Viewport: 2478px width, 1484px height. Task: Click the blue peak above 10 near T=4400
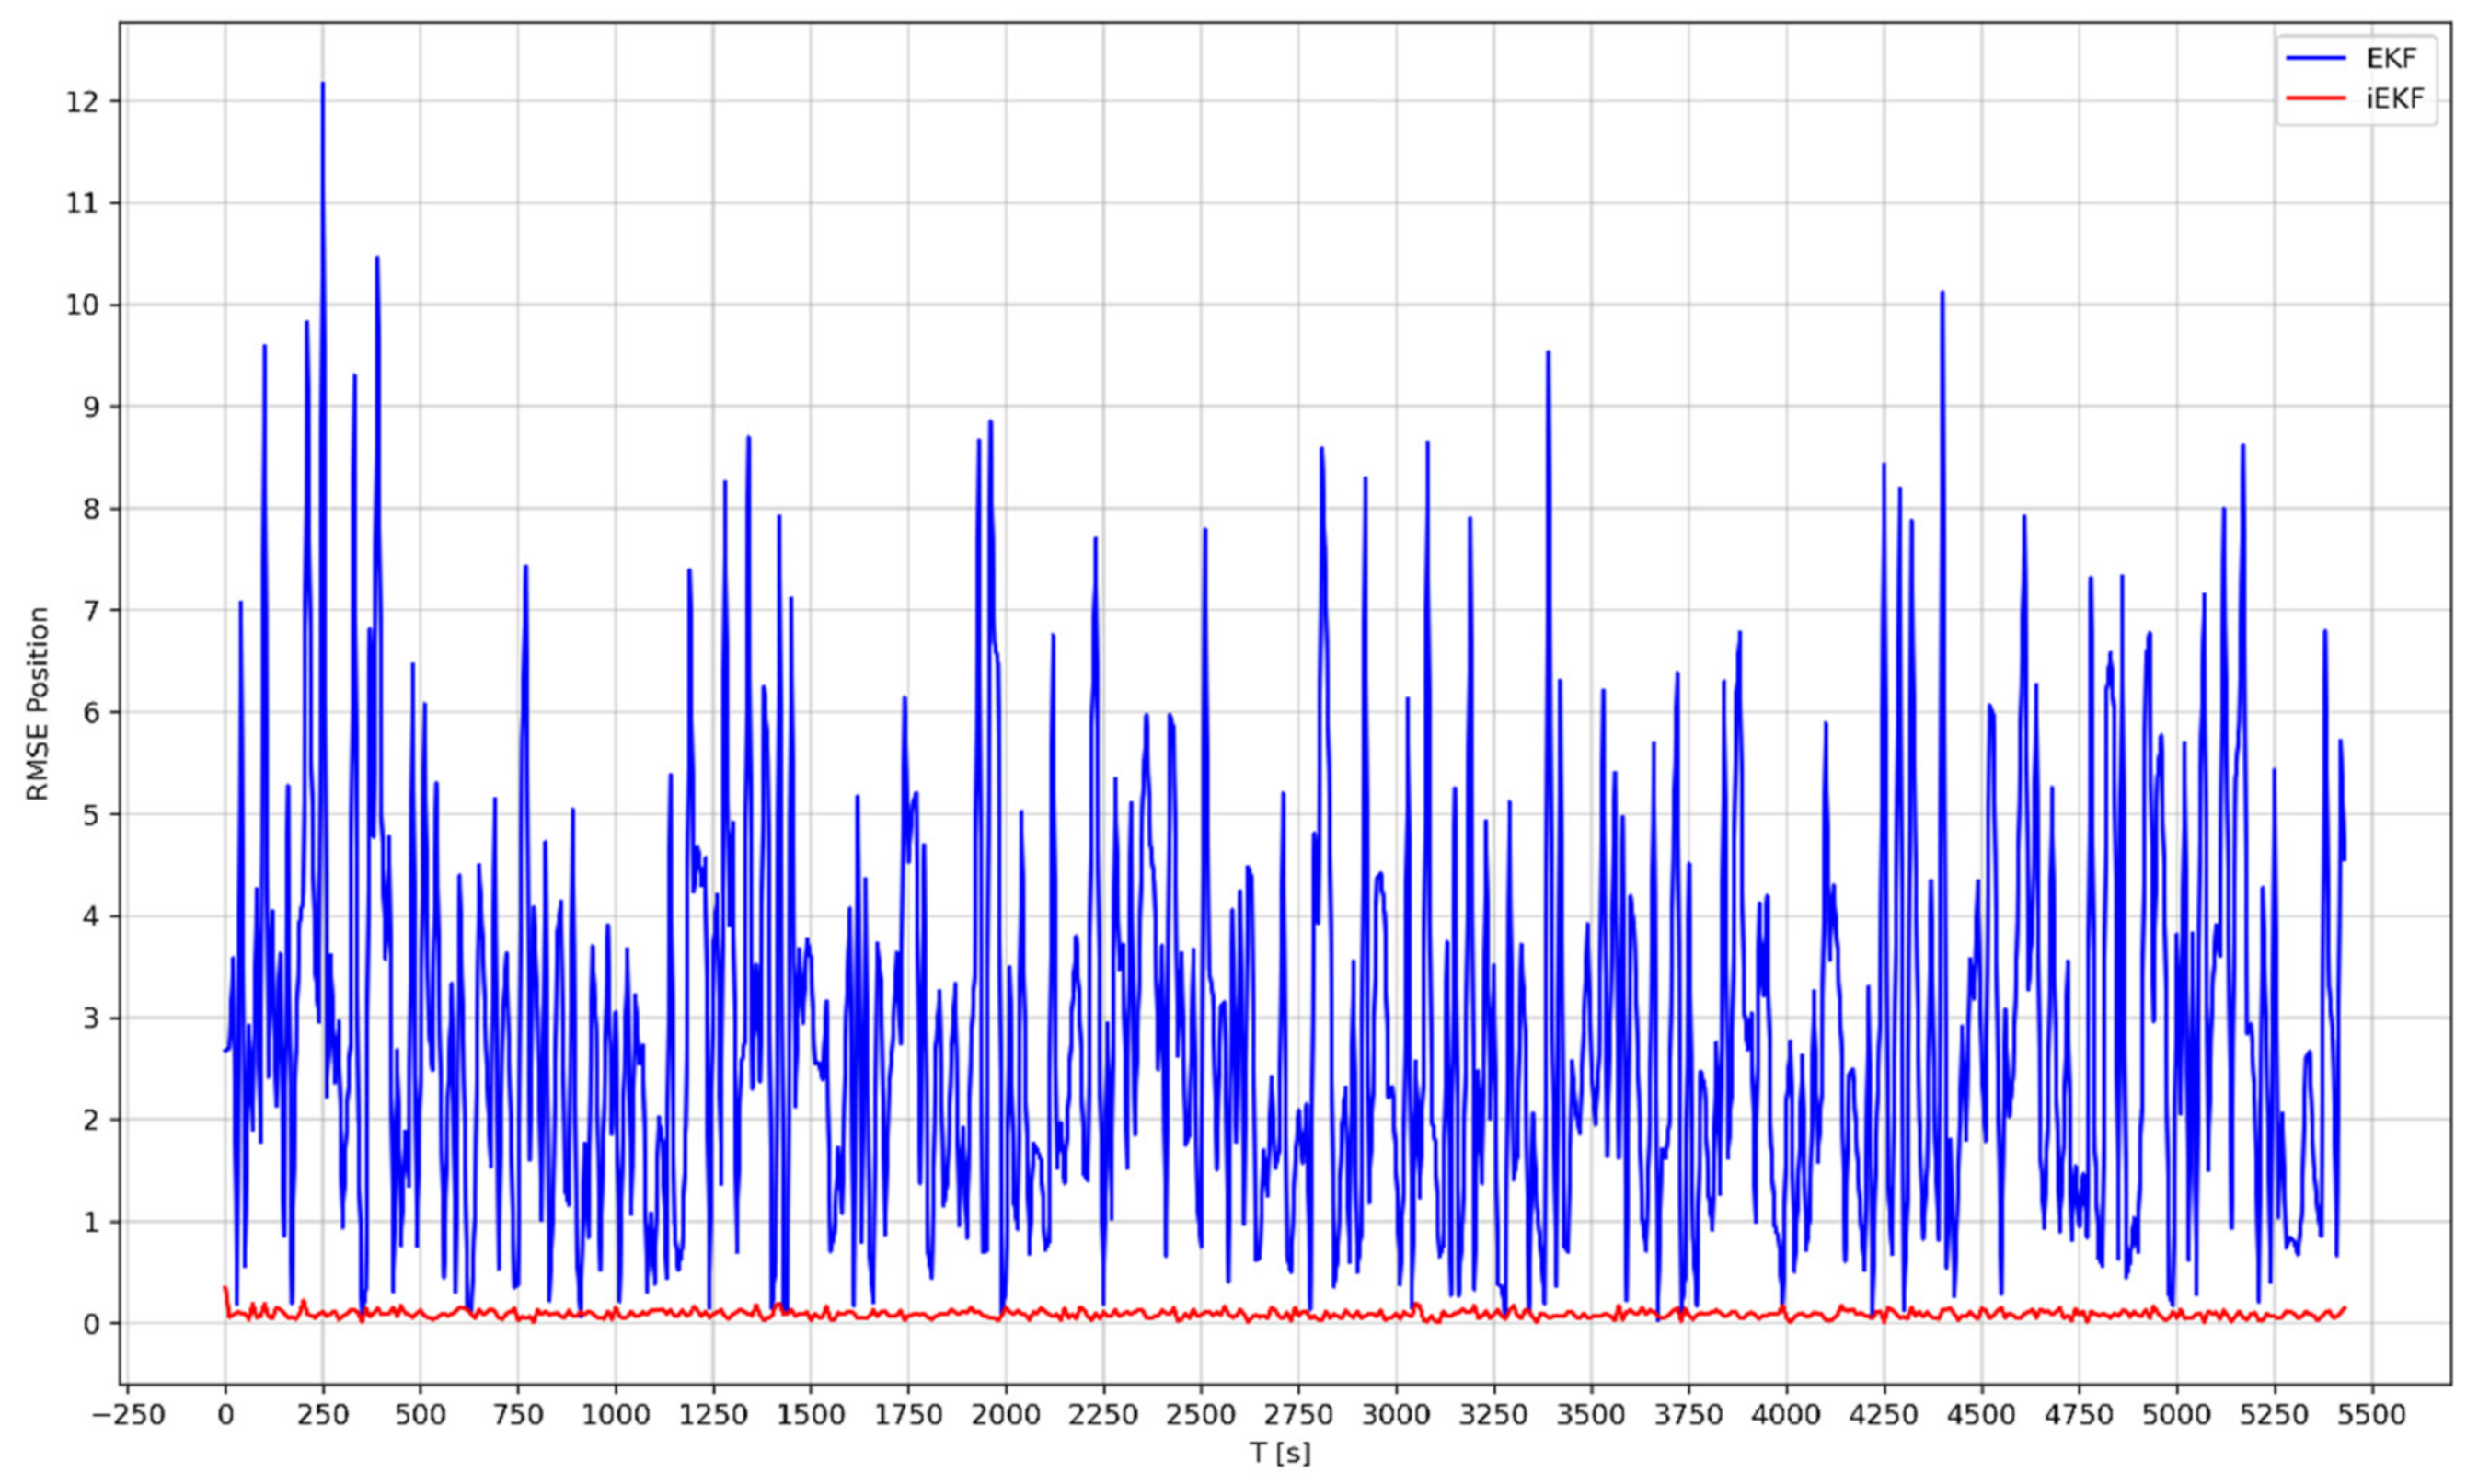(1942, 294)
